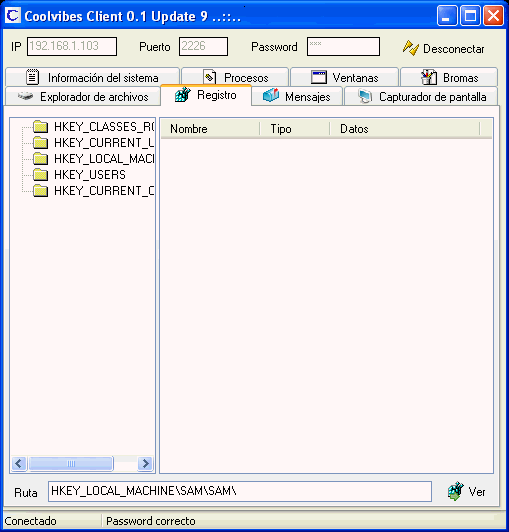Switch to Explorador de archivos tab
The width and height of the screenshot is (509, 532).
[x=83, y=96]
